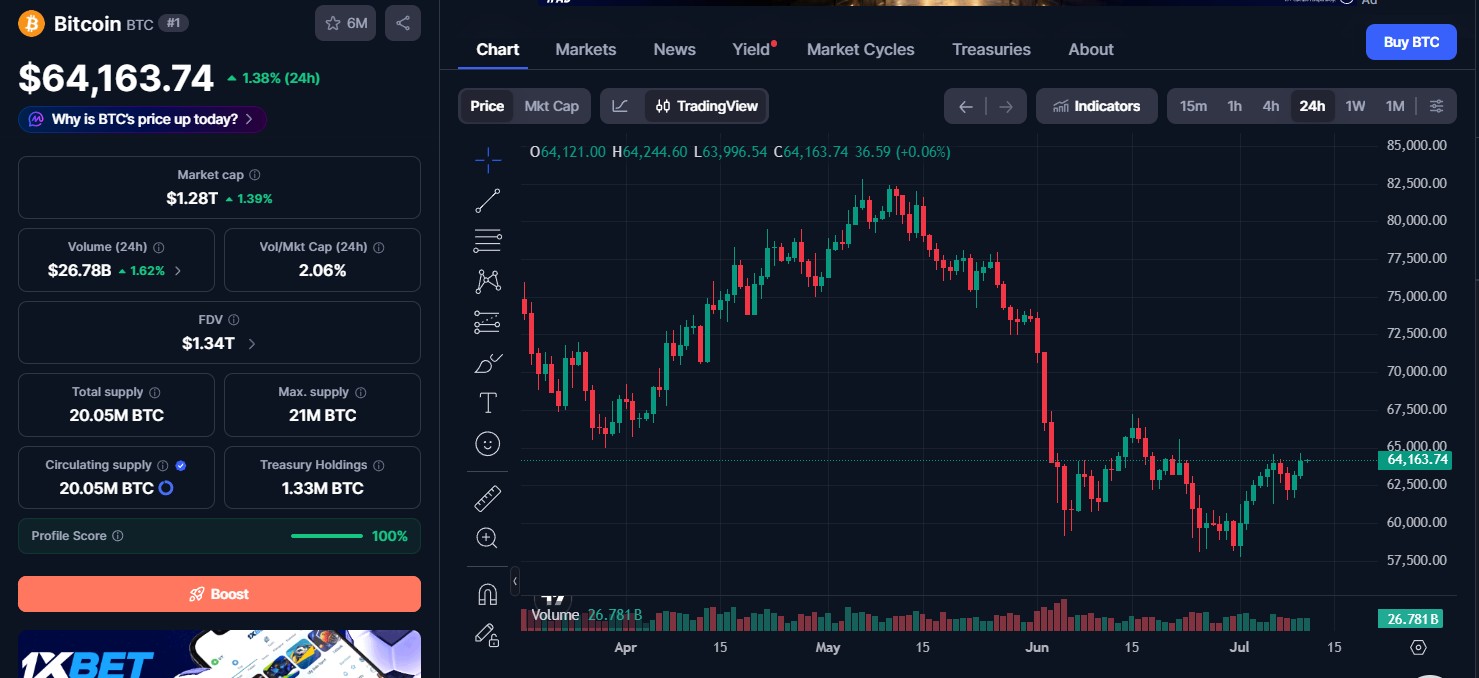Open the About tab

[x=1091, y=49]
